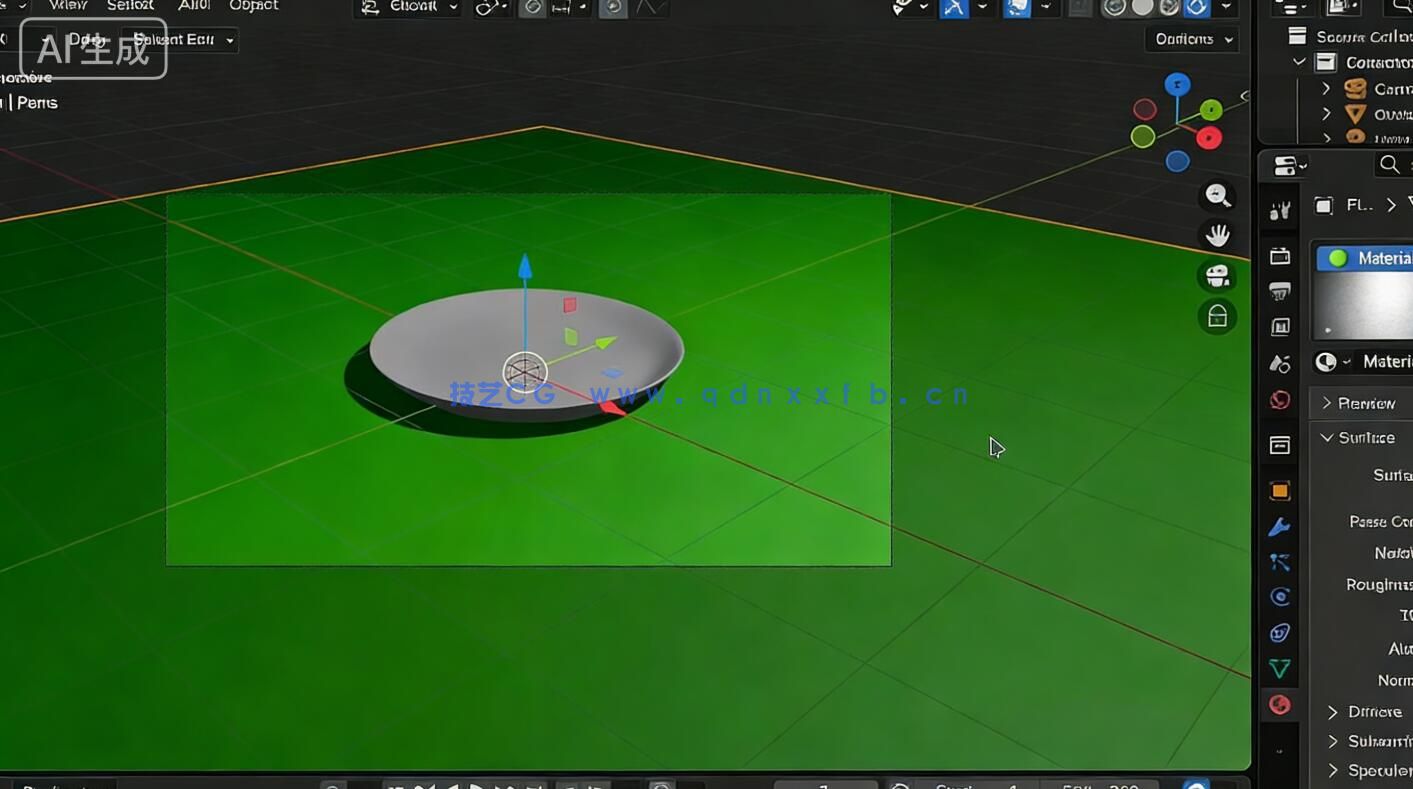This screenshot has width=1413, height=789.
Task: Open the Options dropdown in the viewport
Action: click(1190, 39)
